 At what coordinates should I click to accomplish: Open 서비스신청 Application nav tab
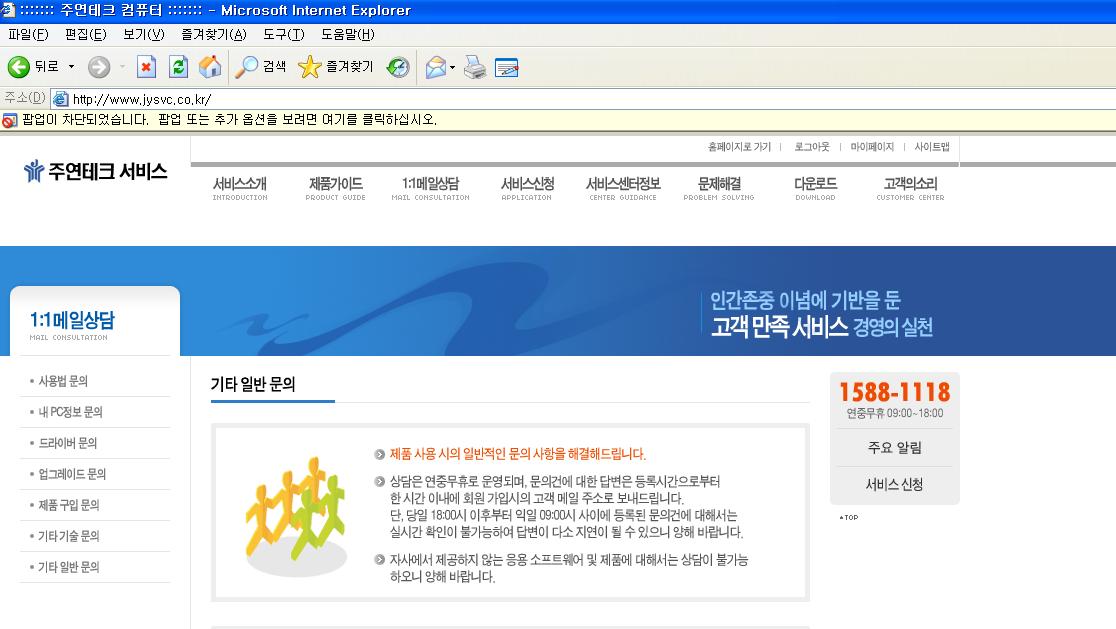coord(527,188)
